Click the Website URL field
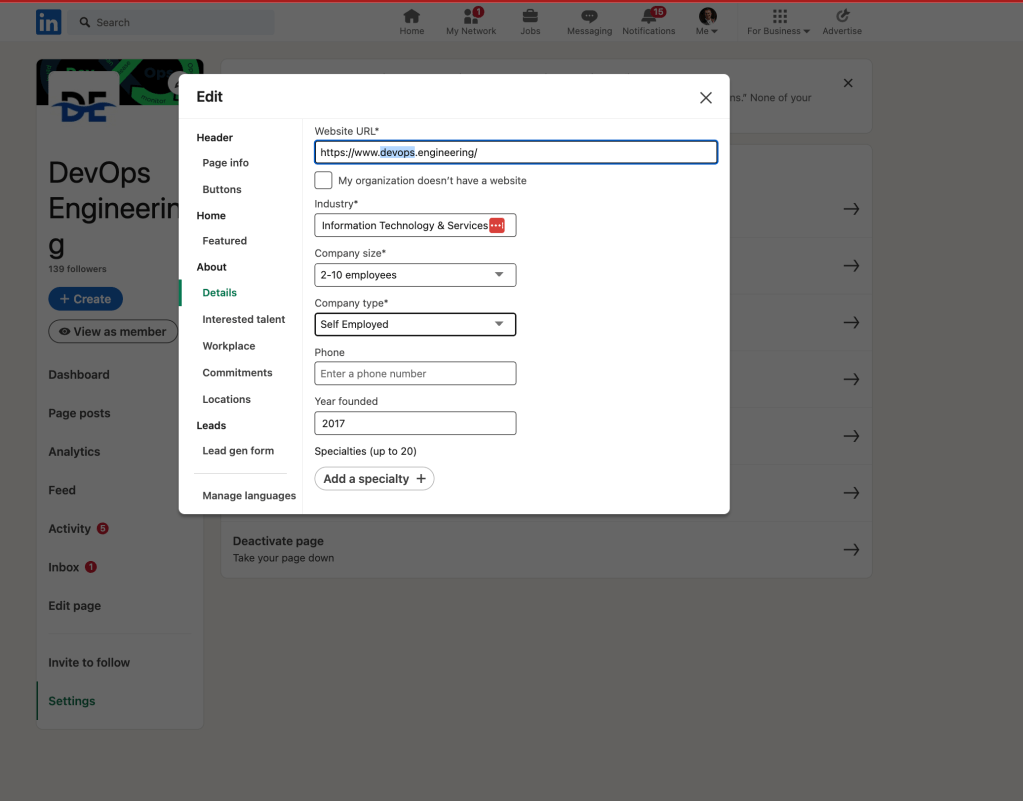 coord(515,152)
